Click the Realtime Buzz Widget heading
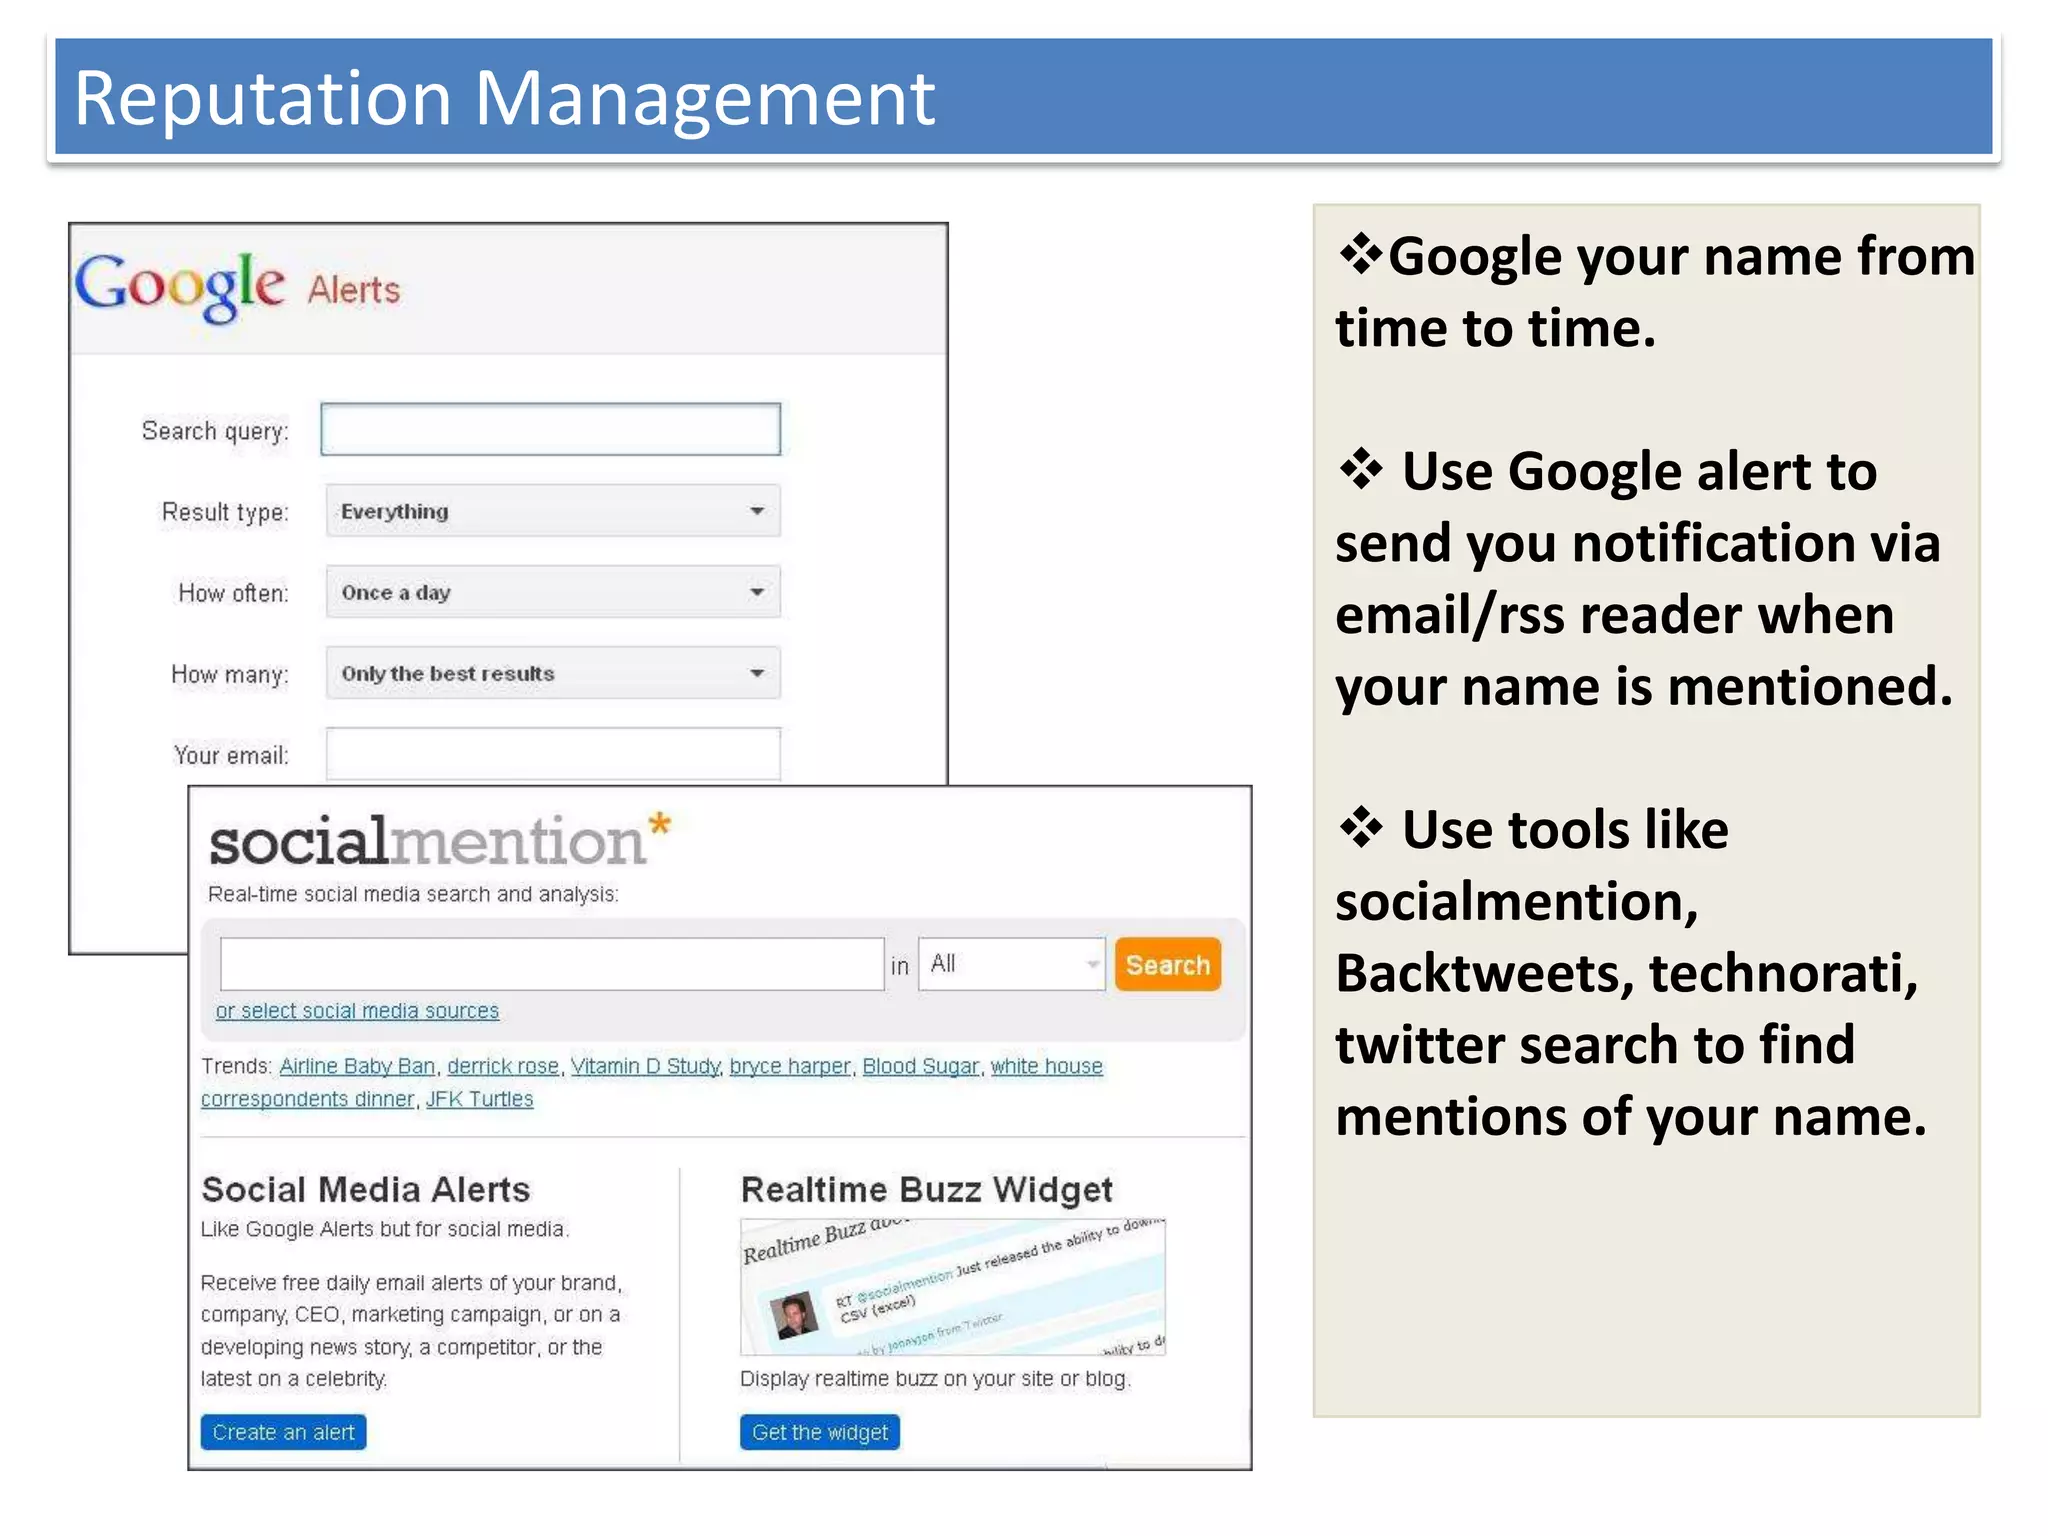 (x=927, y=1189)
